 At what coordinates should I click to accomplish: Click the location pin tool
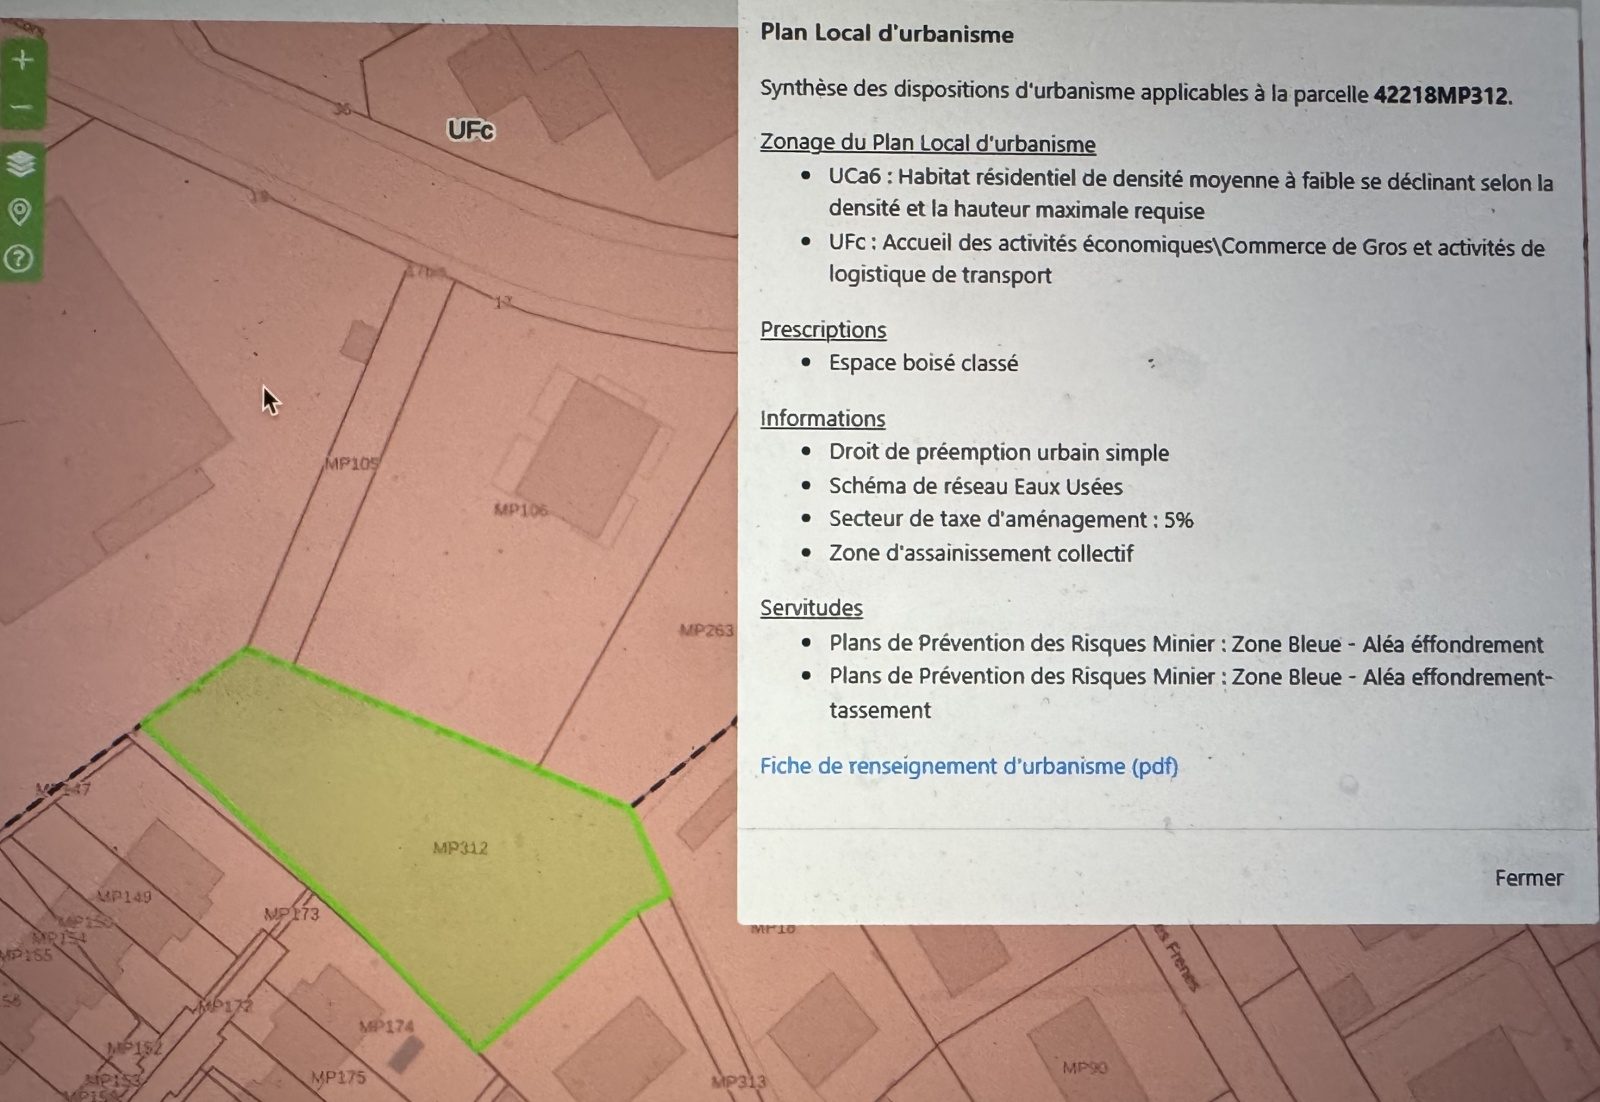[20, 211]
